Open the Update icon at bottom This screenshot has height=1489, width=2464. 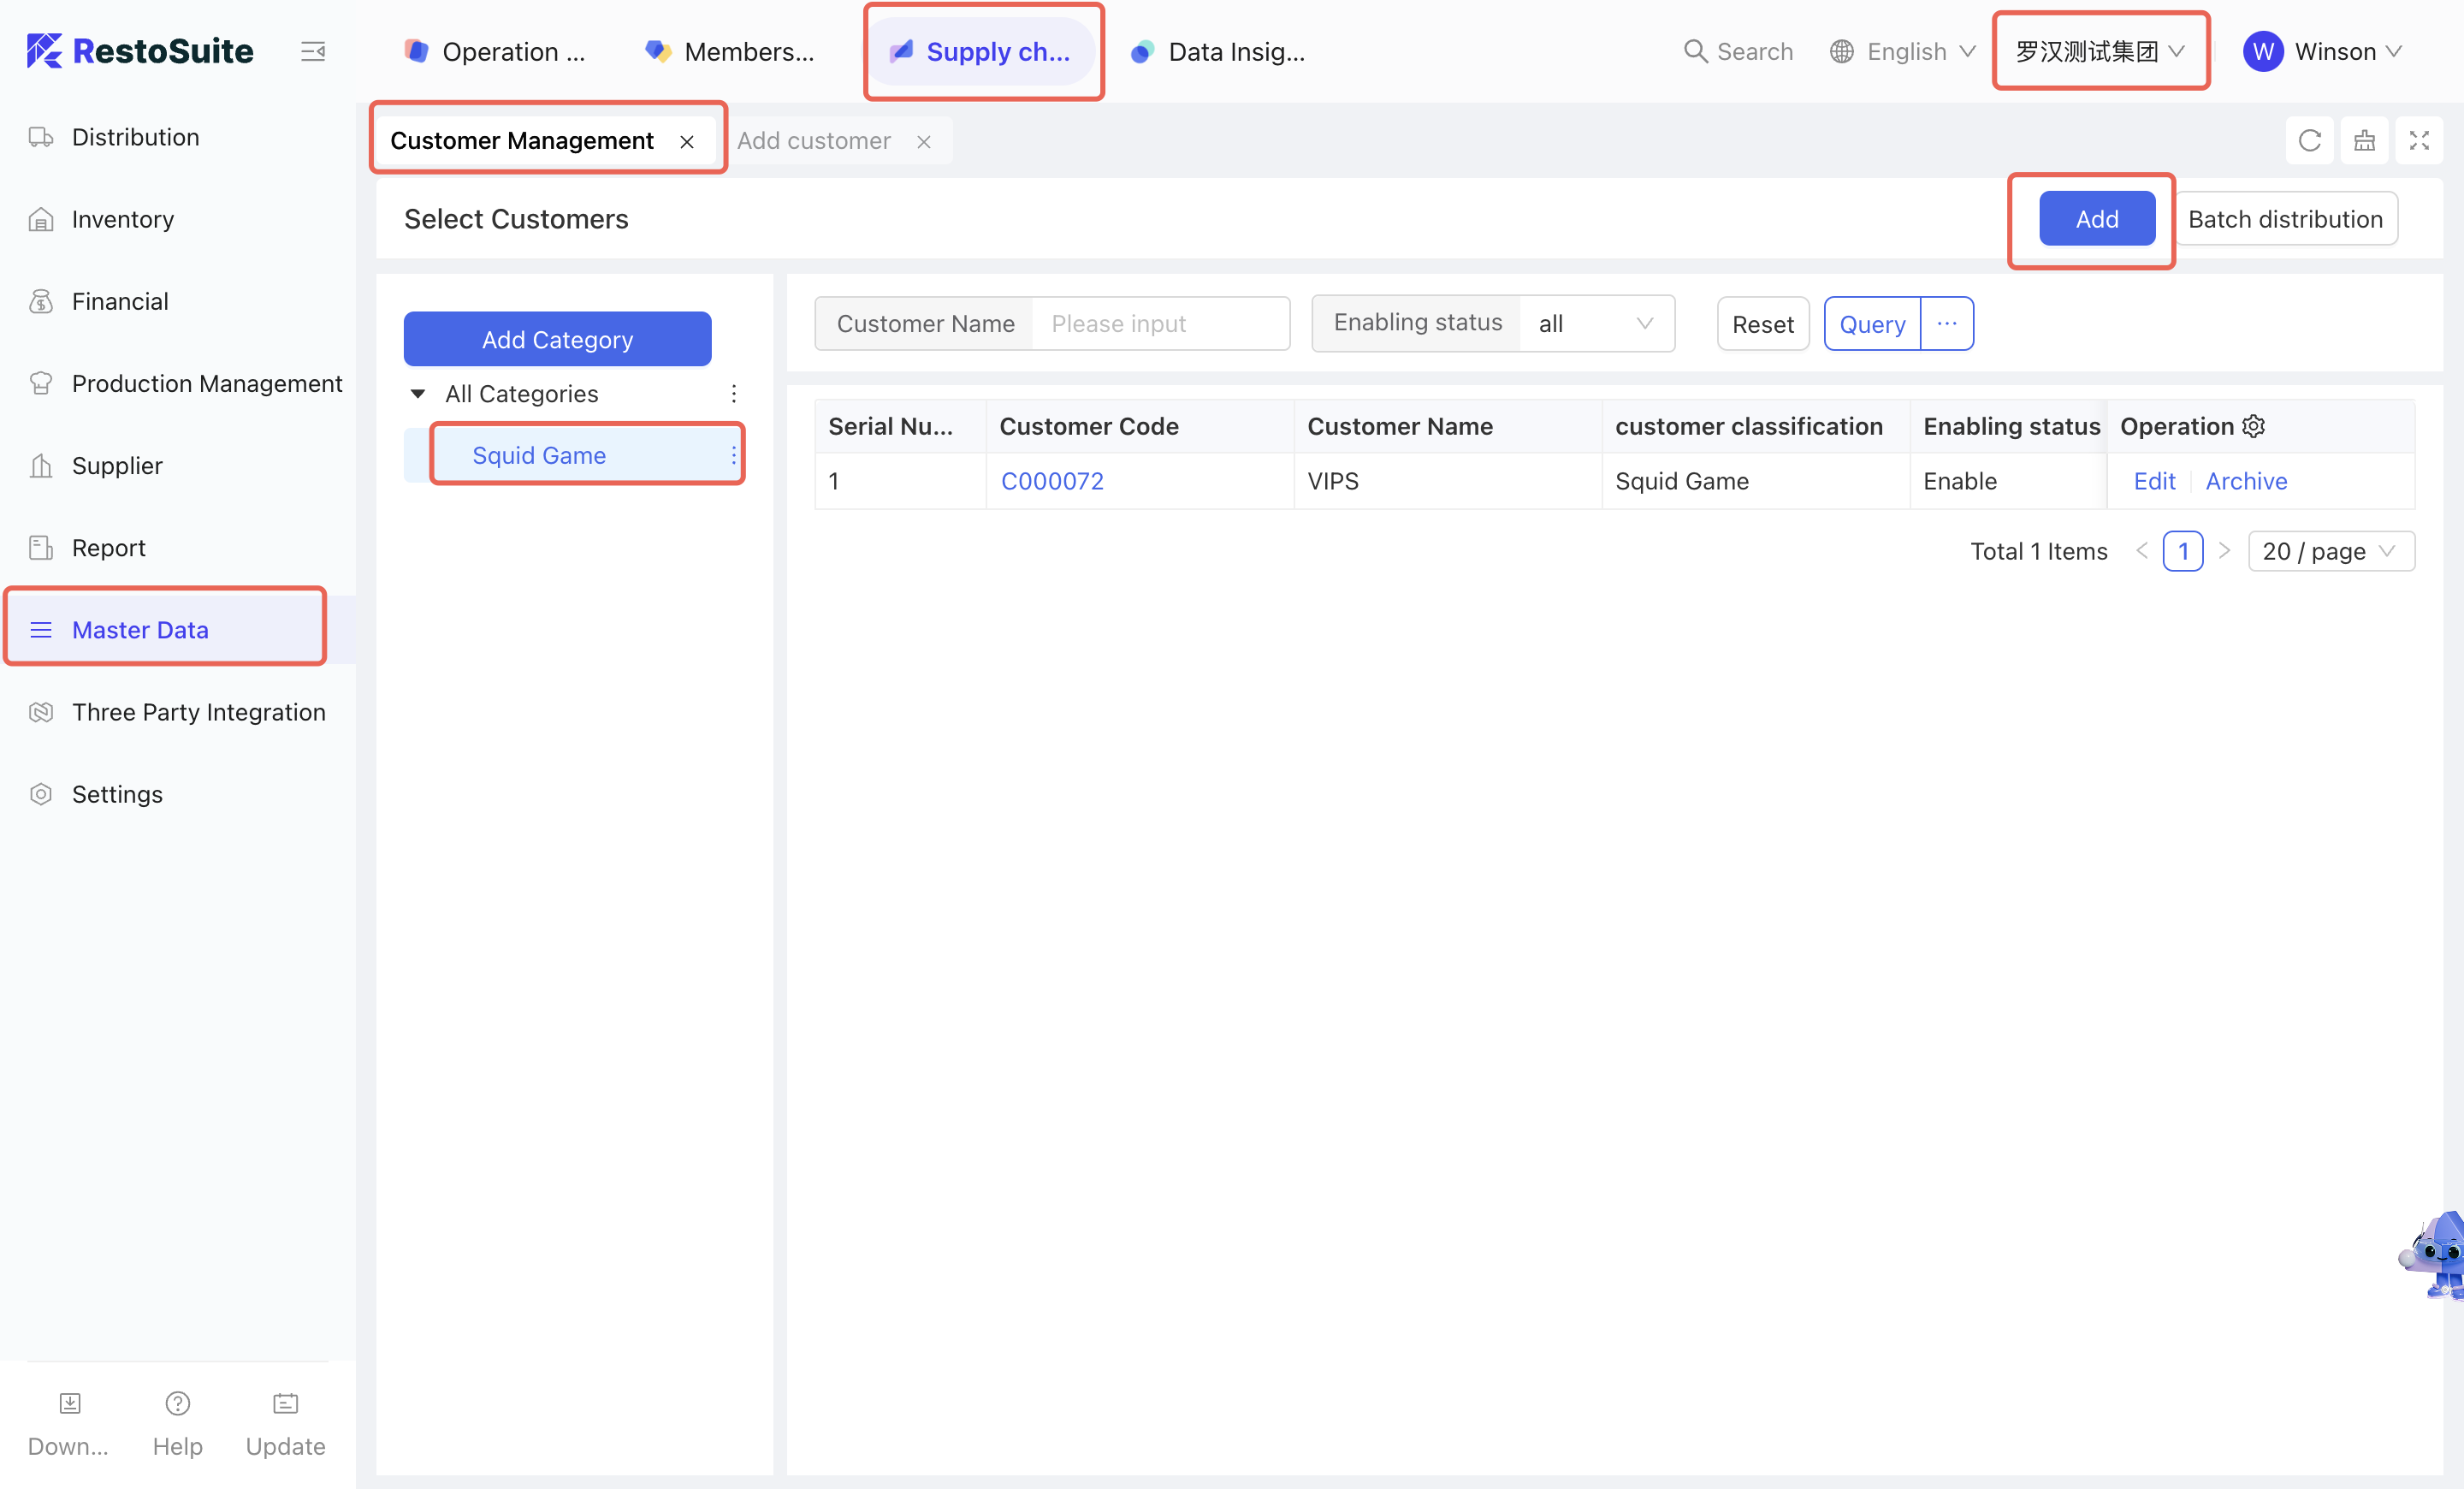tap(285, 1403)
